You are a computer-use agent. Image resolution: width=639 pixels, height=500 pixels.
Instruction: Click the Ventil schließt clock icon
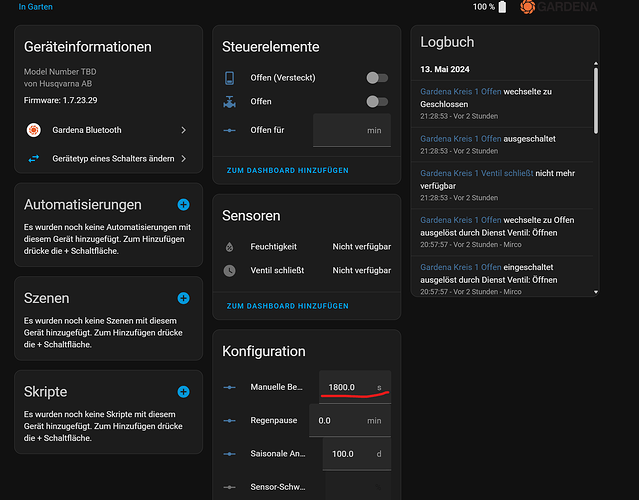pyautogui.click(x=230, y=270)
